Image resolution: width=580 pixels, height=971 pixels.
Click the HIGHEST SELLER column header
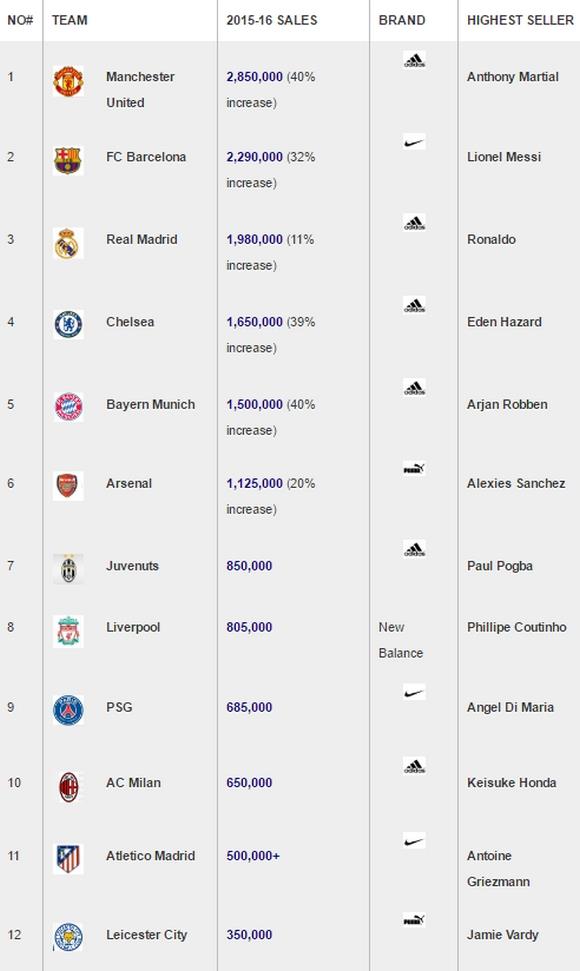[x=521, y=20]
